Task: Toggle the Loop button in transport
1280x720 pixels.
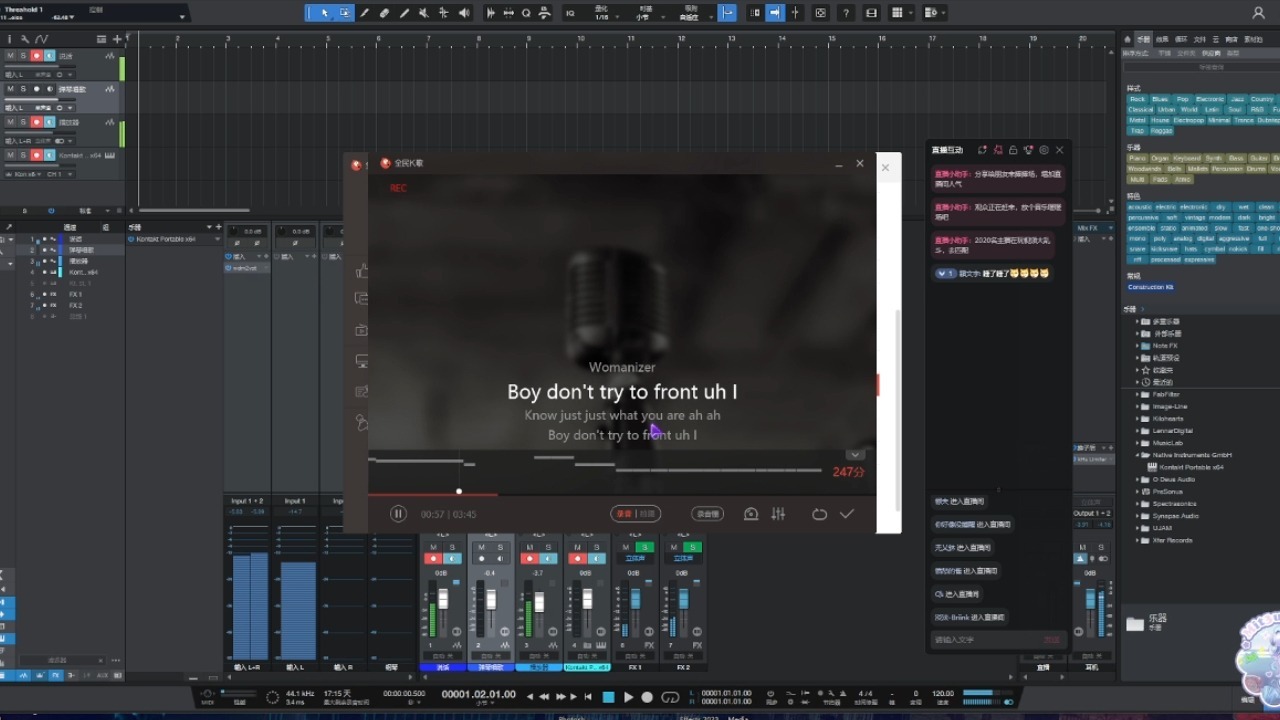Action: pos(670,697)
